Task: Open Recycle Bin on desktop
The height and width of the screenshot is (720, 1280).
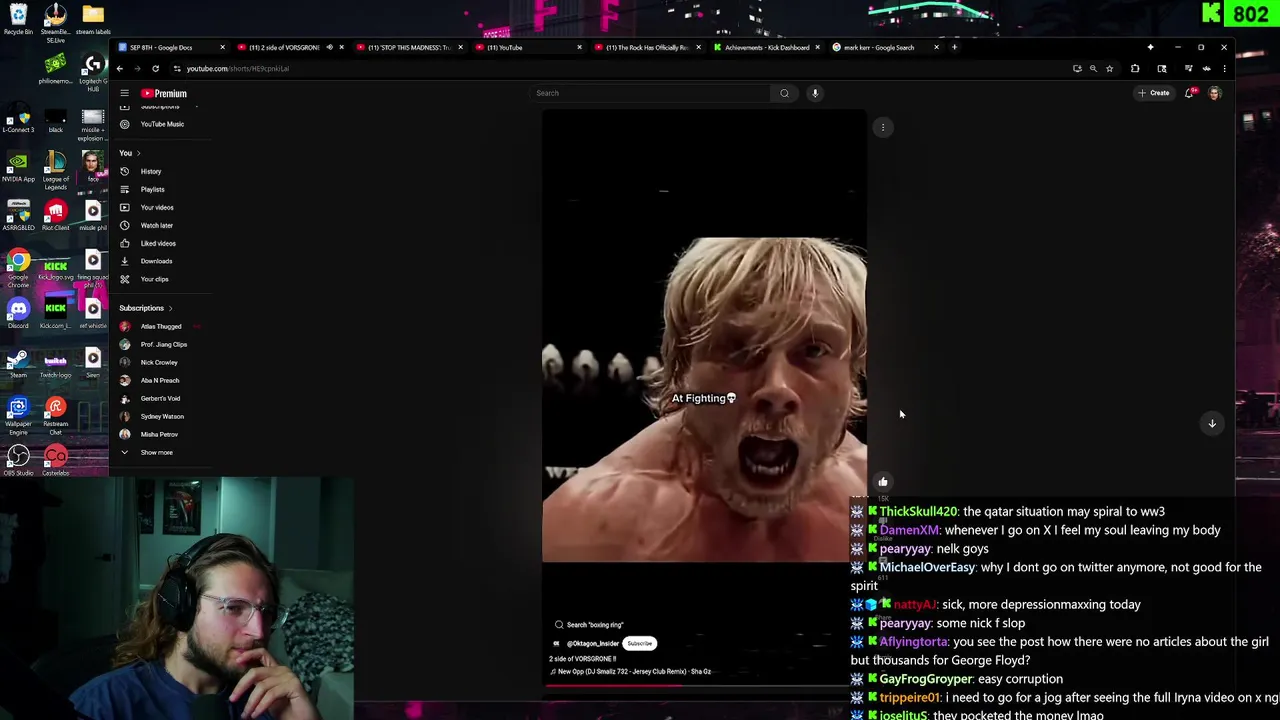Action: 18,19
